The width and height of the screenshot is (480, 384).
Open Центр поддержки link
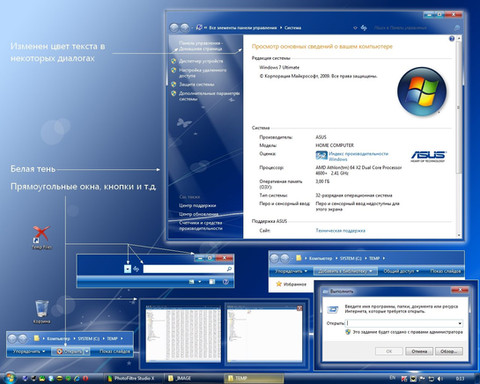coord(197,206)
